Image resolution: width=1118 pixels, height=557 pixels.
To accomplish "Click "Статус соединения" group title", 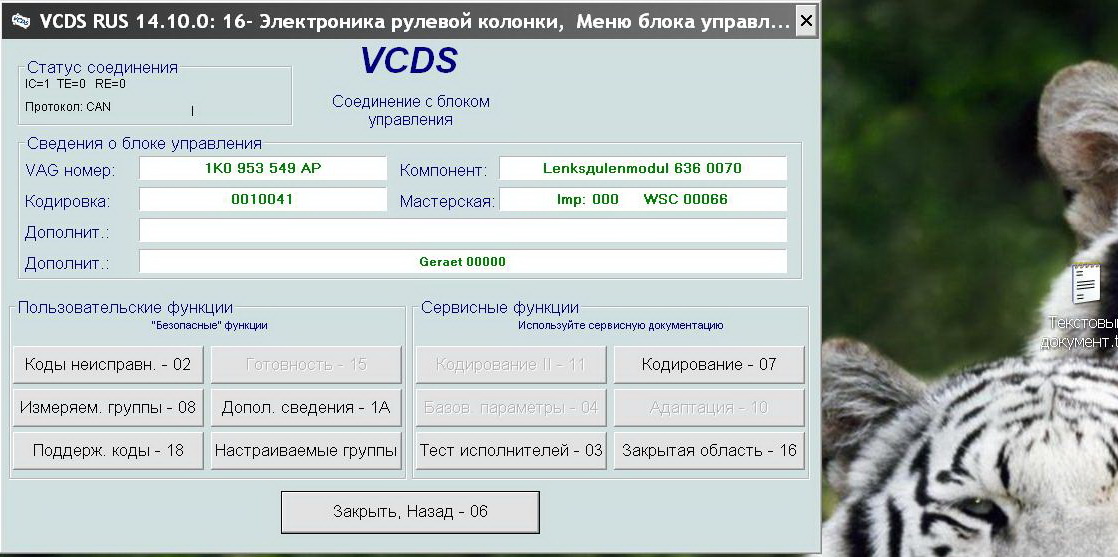I will pyautogui.click(x=102, y=68).
